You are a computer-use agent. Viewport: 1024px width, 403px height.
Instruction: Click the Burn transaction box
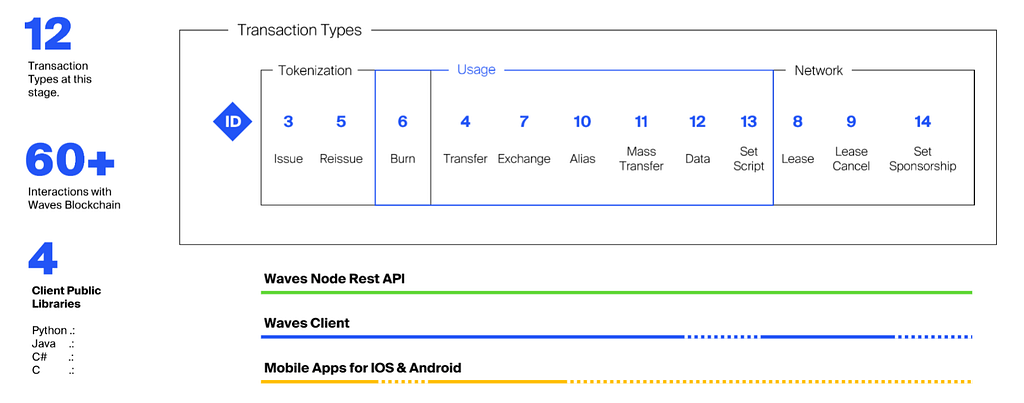pyautogui.click(x=403, y=138)
